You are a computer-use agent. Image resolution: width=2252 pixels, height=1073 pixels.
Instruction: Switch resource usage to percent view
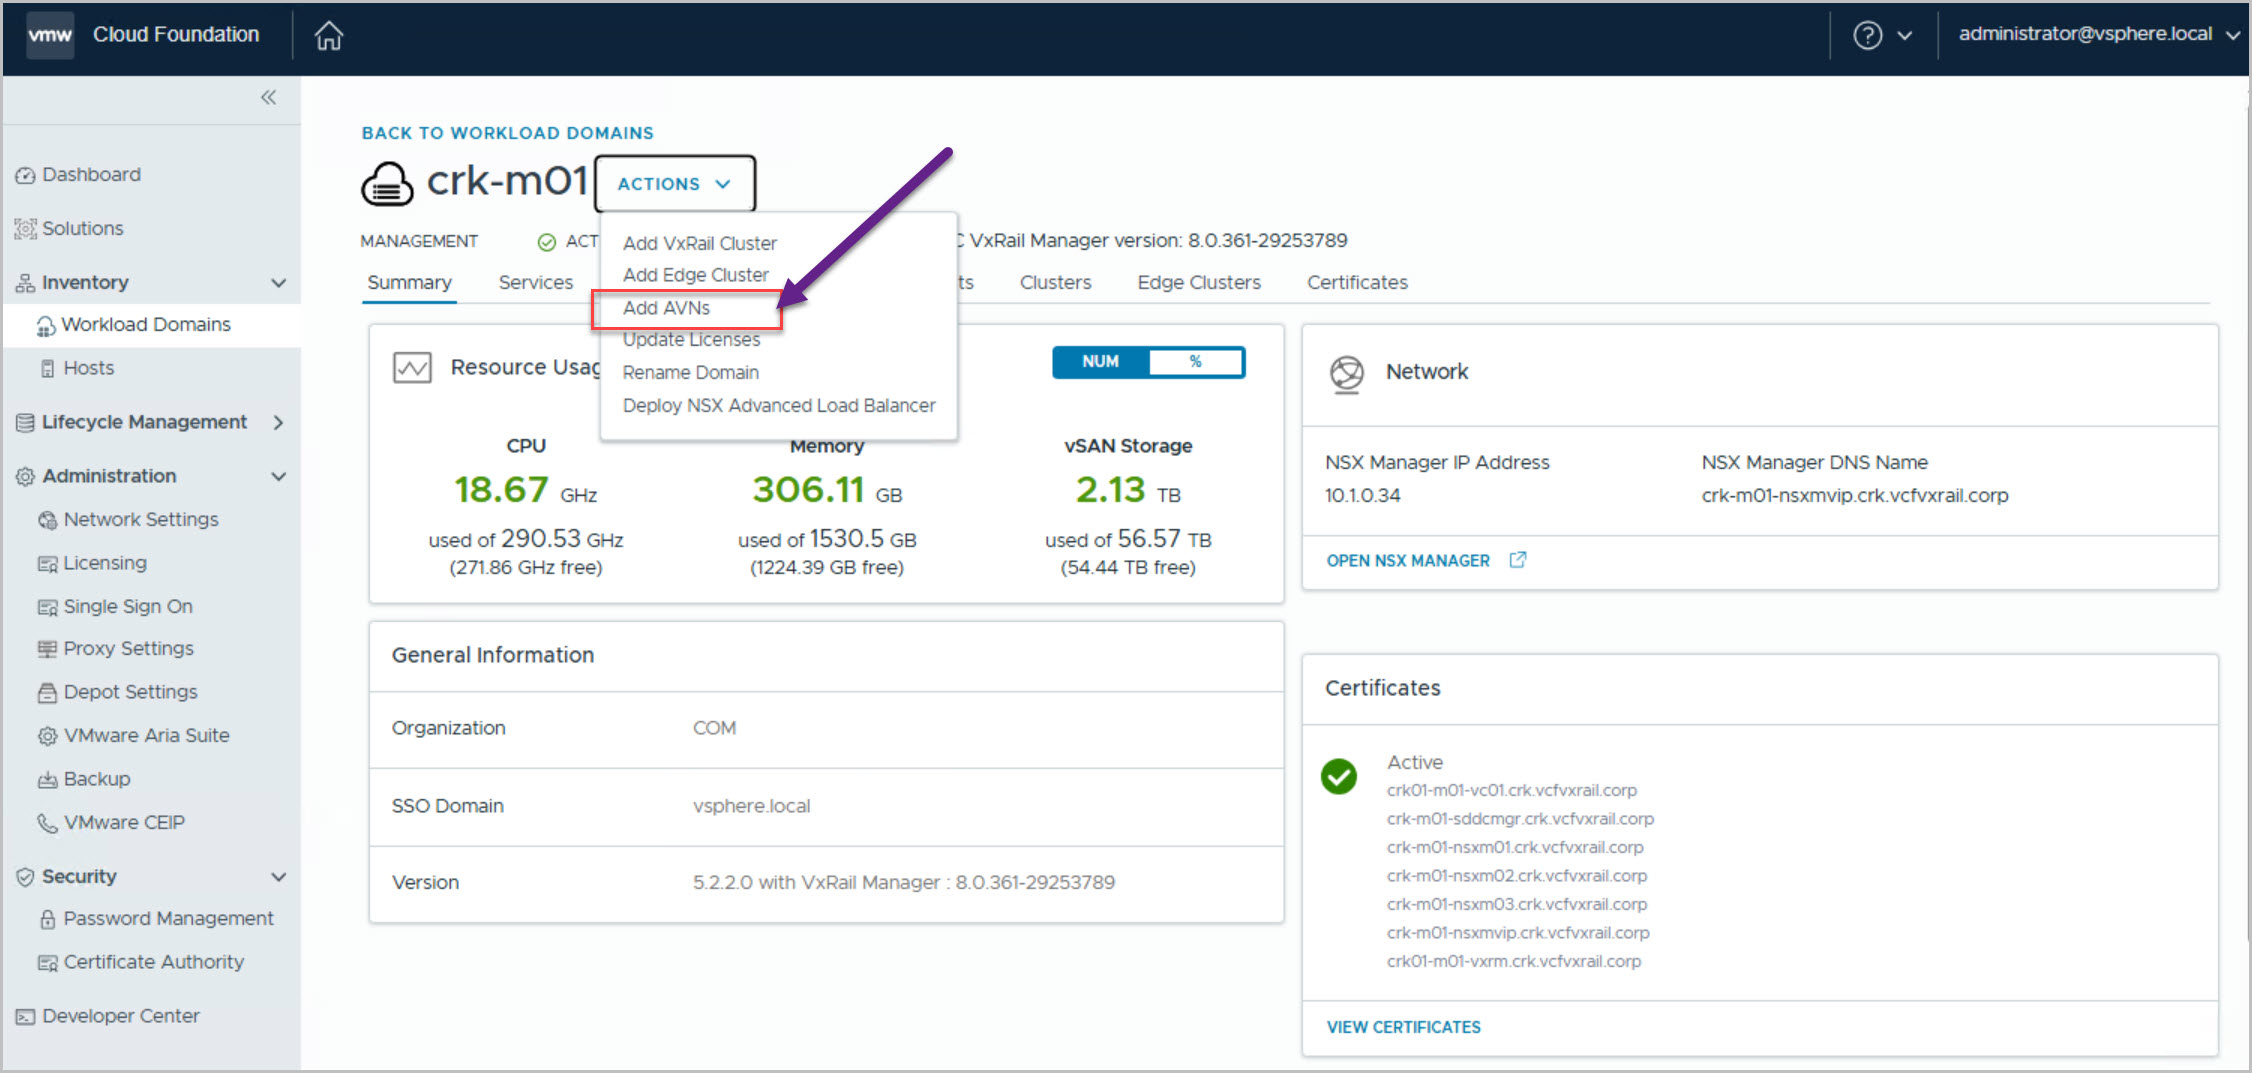[1195, 362]
